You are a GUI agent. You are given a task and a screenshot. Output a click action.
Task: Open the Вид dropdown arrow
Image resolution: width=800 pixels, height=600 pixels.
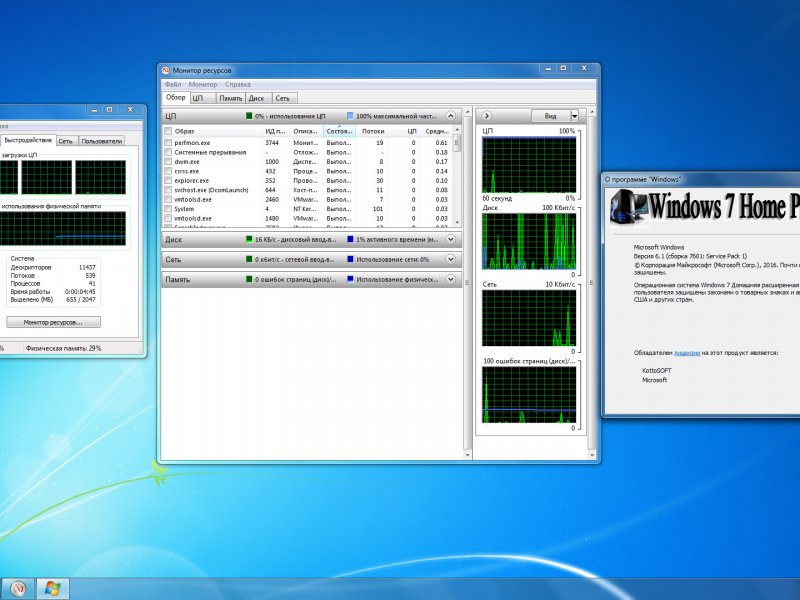pos(574,116)
